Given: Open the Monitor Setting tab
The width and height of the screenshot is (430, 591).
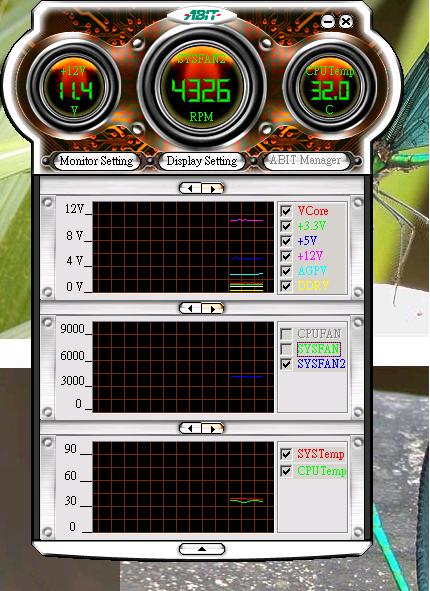Looking at the screenshot, I should 96,161.
